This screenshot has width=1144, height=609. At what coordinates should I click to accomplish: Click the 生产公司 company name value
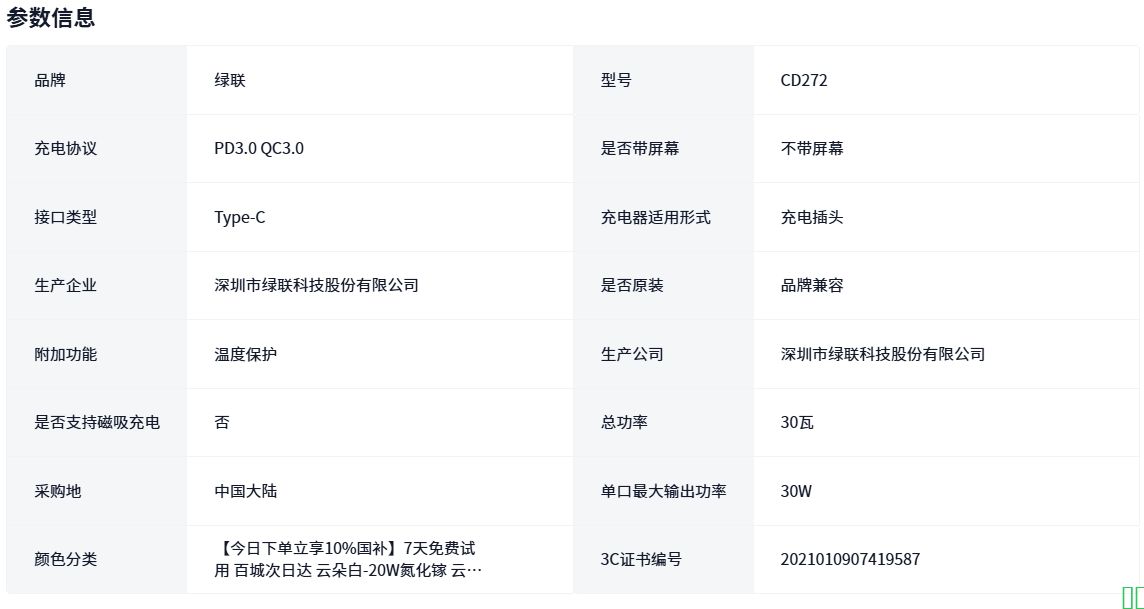[x=882, y=354]
